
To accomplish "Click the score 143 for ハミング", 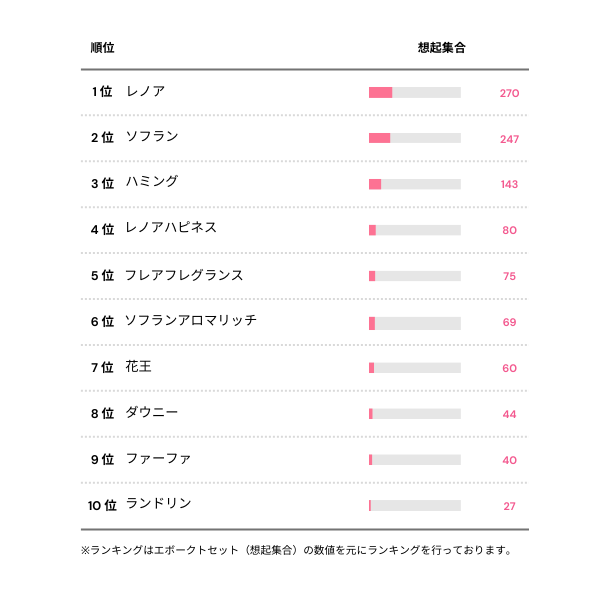I will tap(509, 184).
